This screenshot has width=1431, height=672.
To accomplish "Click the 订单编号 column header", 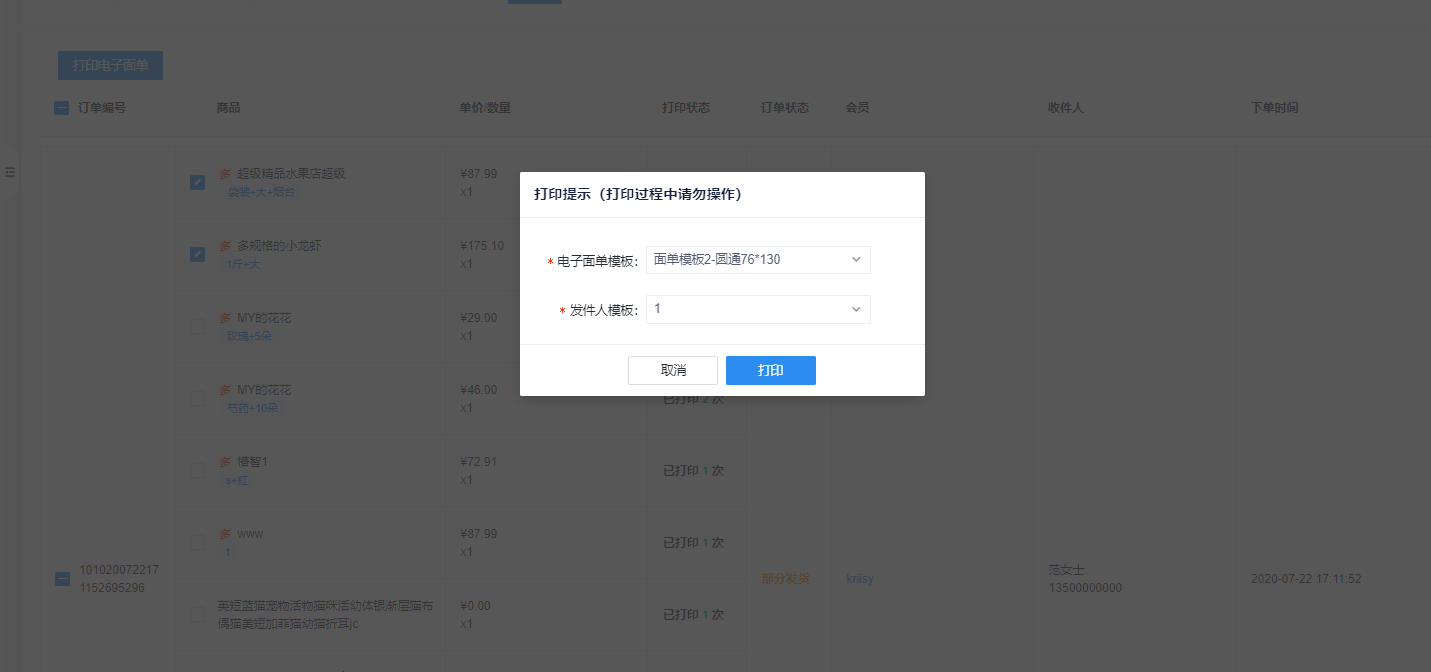I will coord(102,108).
